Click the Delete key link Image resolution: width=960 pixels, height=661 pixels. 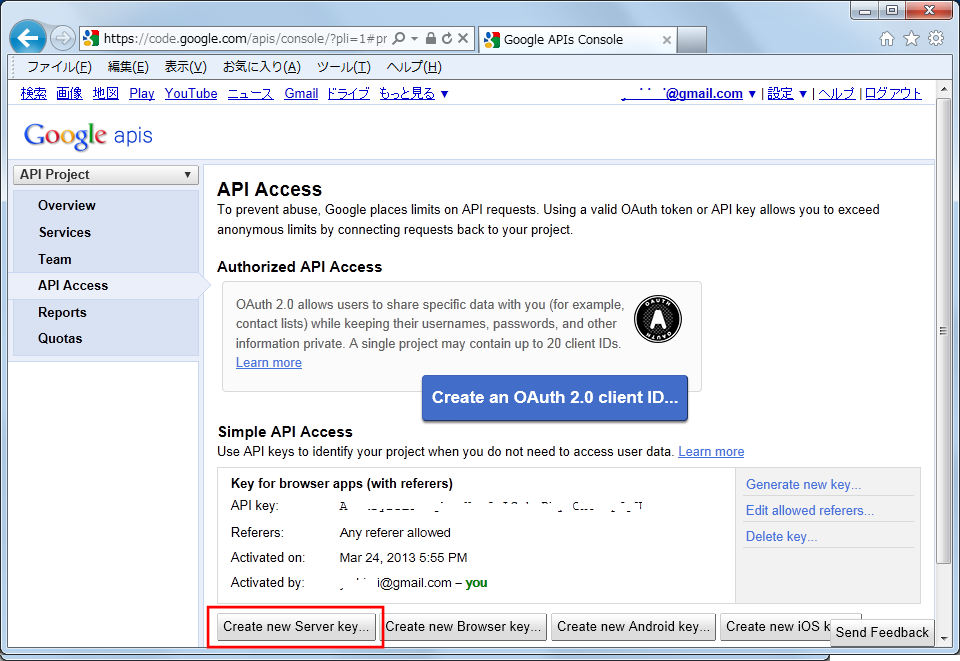tap(781, 536)
